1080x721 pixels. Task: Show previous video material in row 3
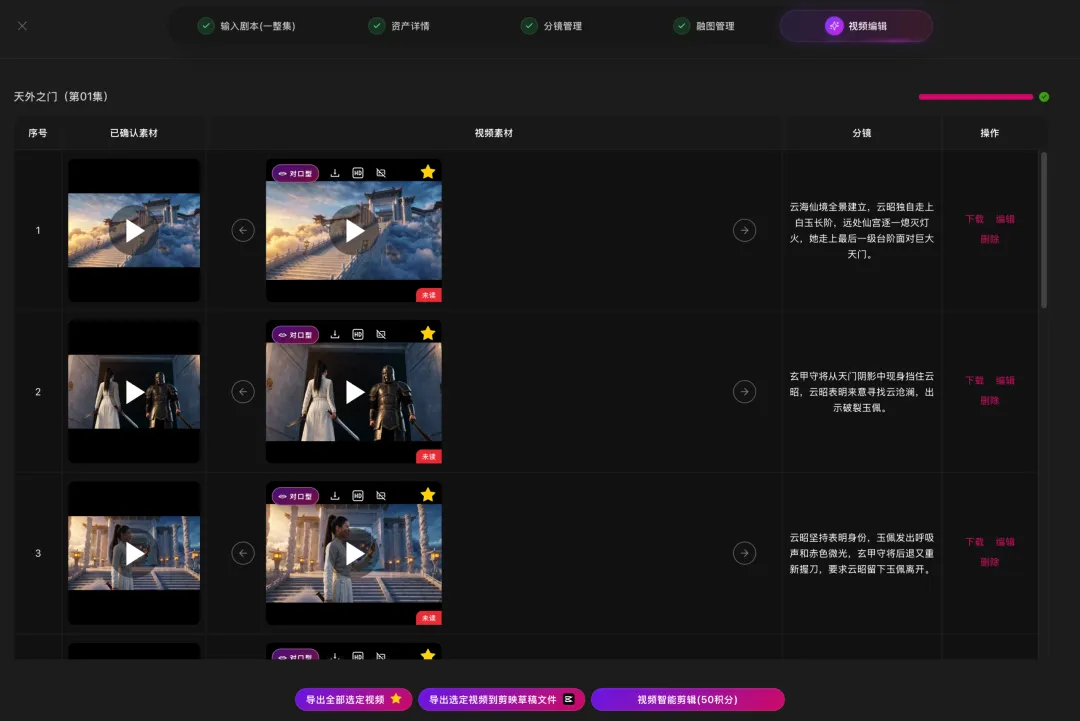coord(243,553)
